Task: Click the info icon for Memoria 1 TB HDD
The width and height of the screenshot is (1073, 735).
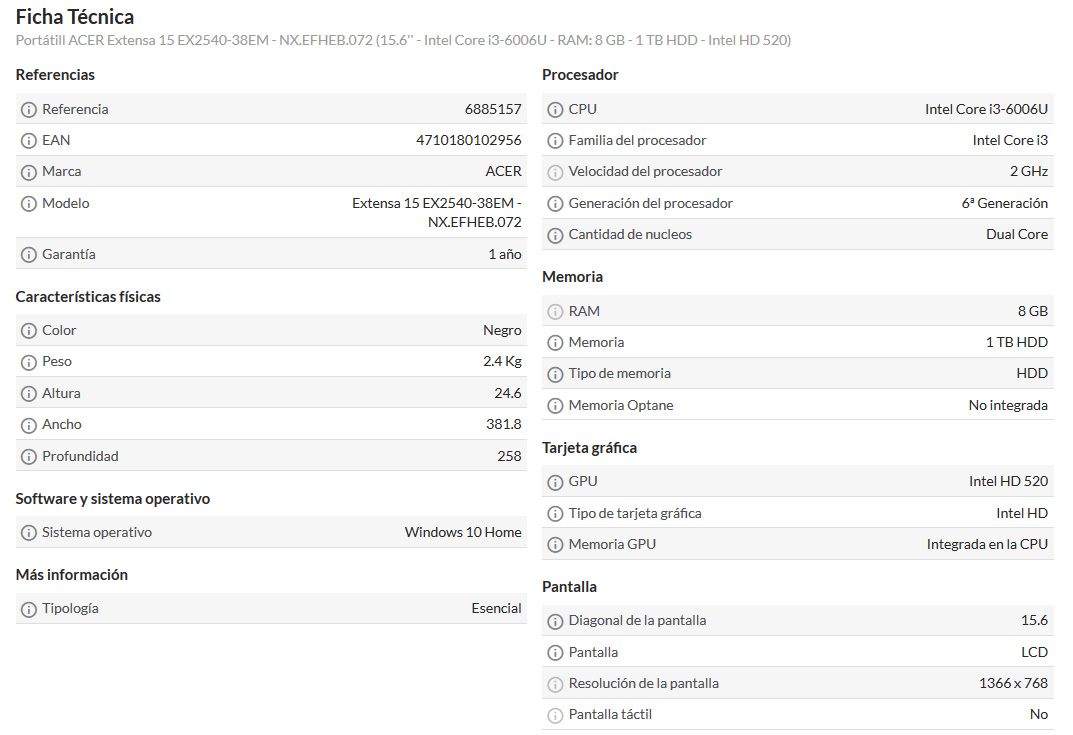Action: (555, 343)
